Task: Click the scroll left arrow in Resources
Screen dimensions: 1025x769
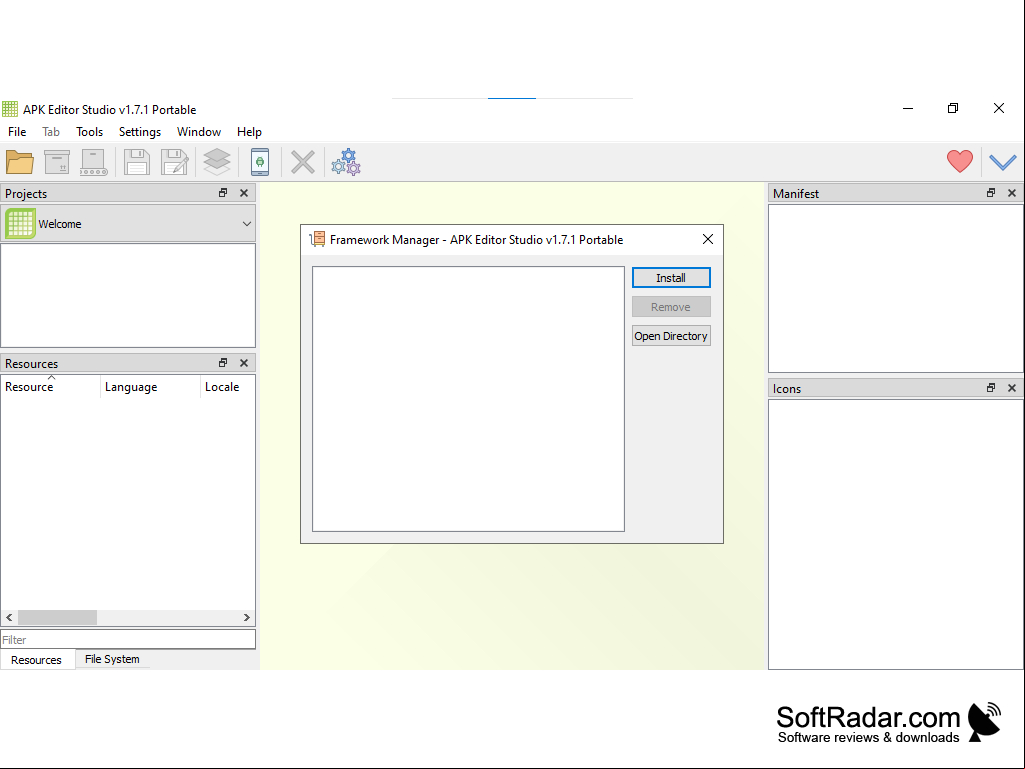Action: (9, 617)
